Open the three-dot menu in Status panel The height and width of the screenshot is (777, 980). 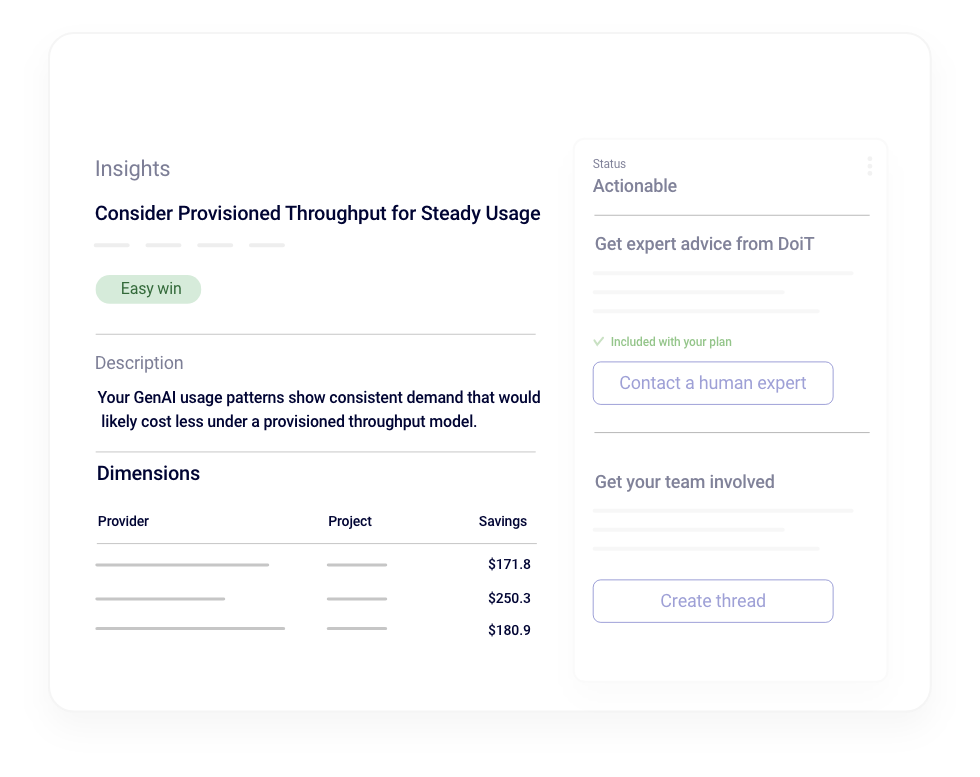[869, 166]
